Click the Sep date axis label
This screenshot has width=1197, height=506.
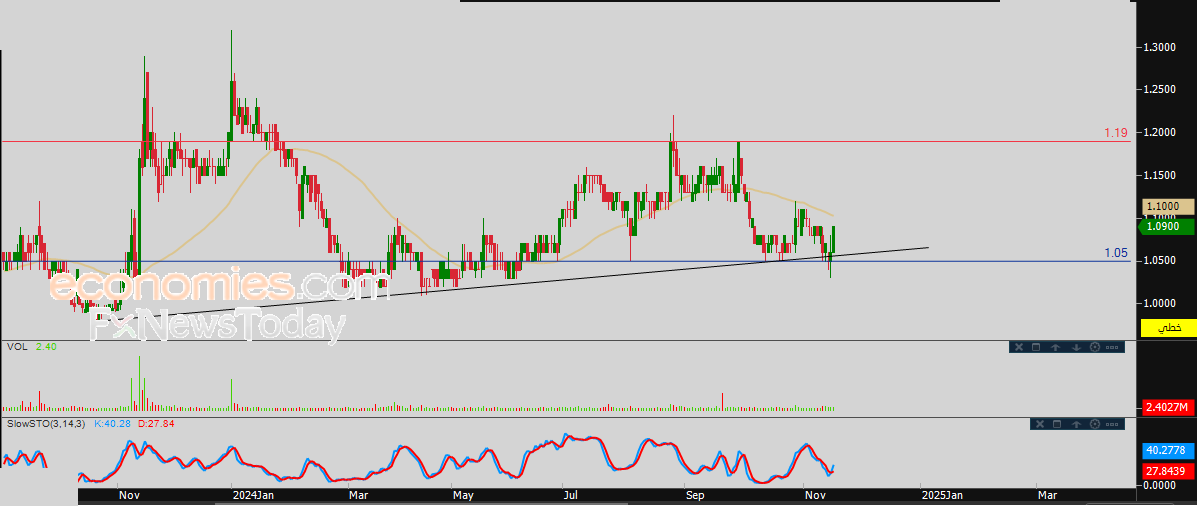point(694,496)
